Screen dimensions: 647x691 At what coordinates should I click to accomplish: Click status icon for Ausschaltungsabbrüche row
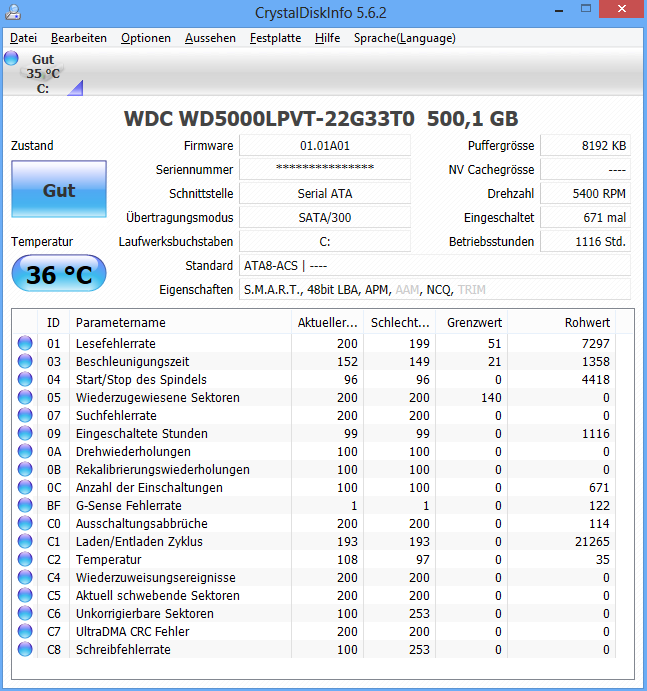[x=25, y=524]
